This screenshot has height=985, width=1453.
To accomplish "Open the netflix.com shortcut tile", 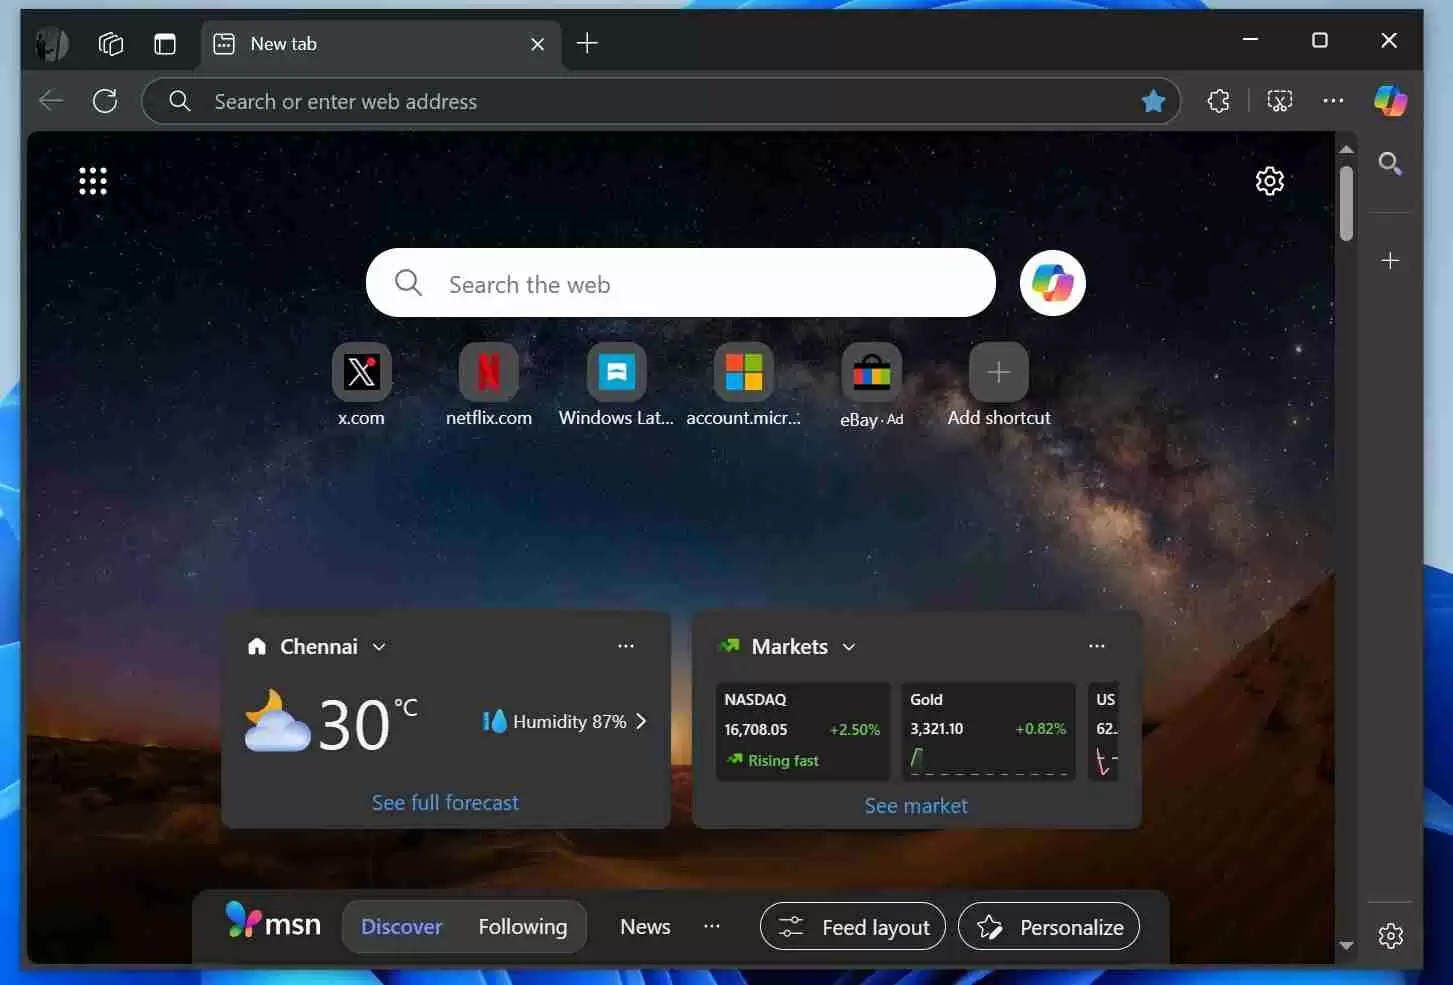I will pyautogui.click(x=489, y=371).
